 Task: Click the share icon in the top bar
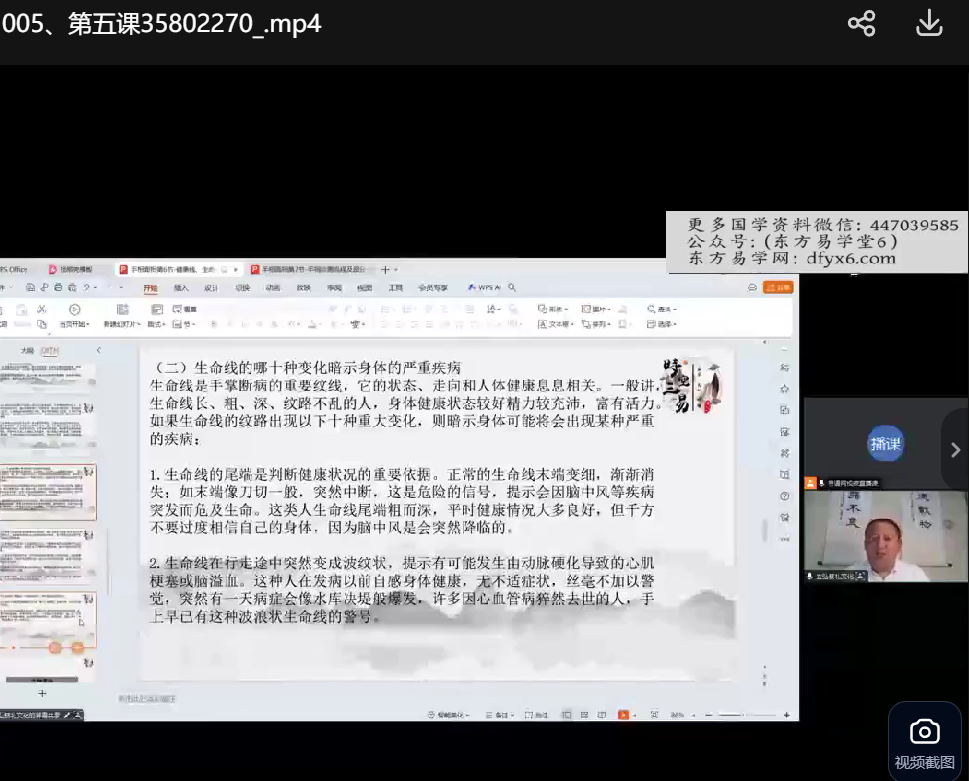click(861, 23)
